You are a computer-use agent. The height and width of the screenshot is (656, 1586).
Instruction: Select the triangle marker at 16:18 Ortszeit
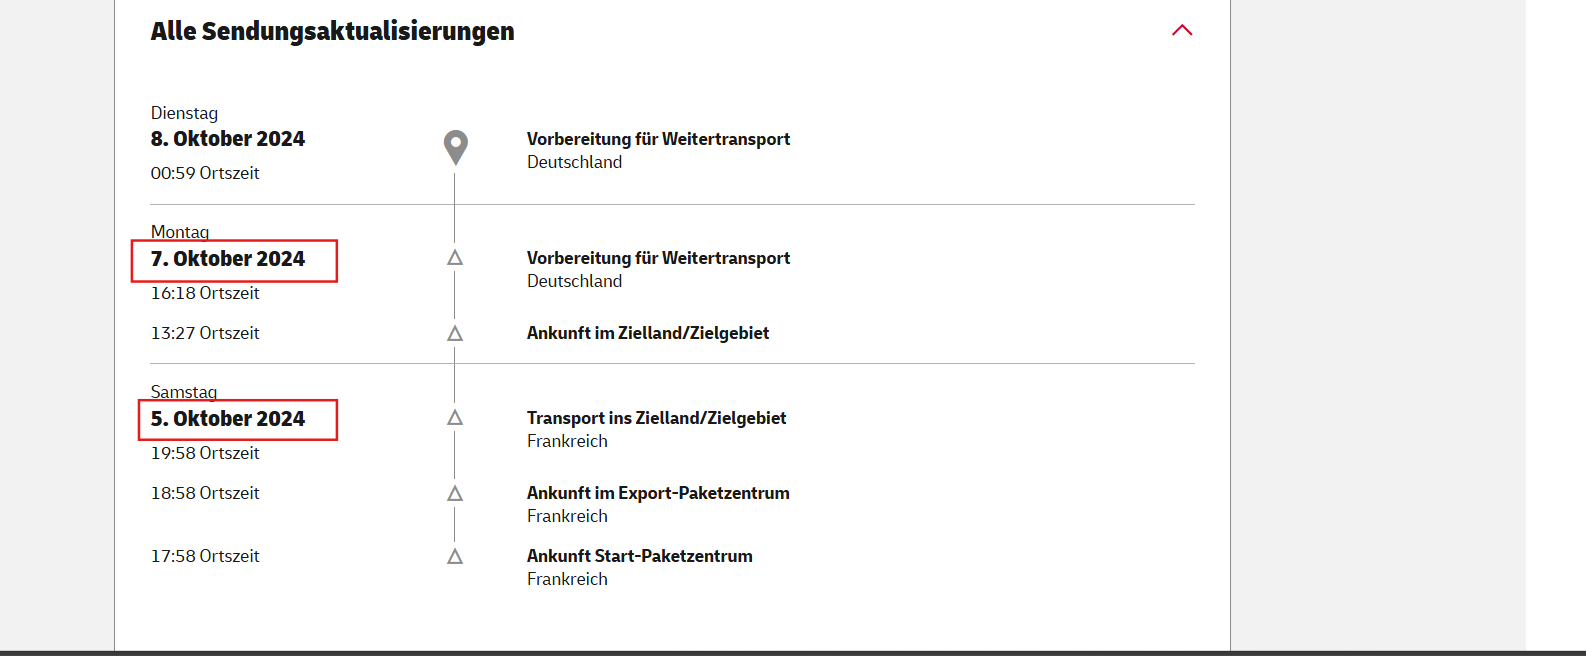click(455, 258)
